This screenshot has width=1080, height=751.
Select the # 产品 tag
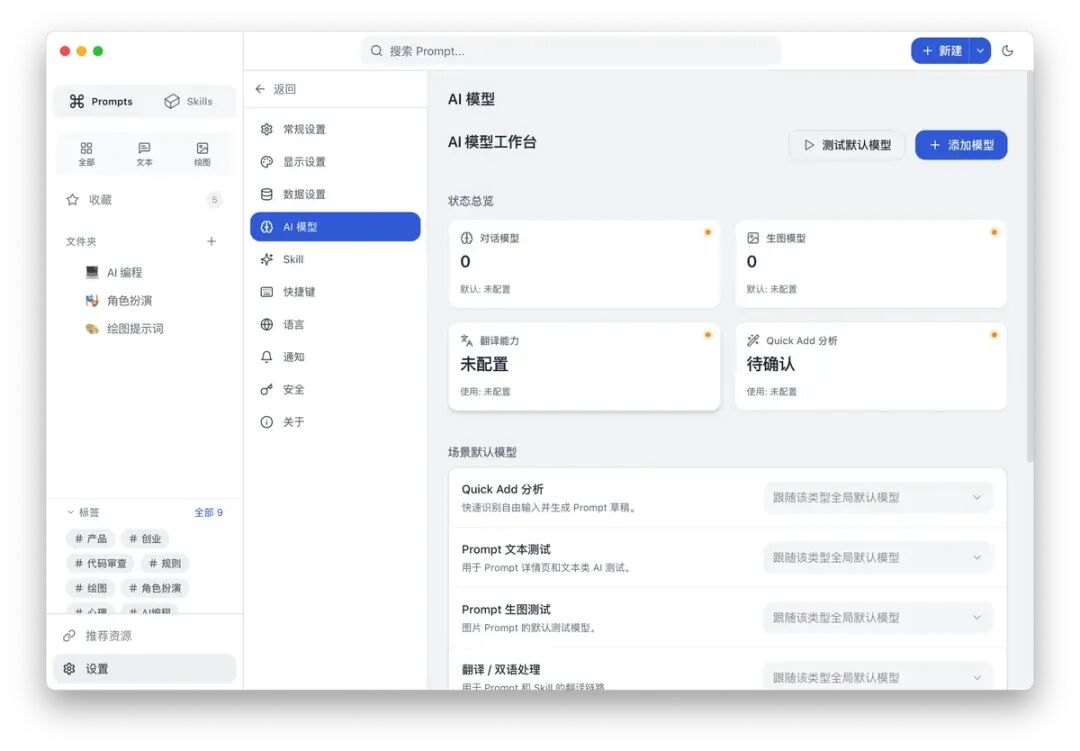pos(91,539)
